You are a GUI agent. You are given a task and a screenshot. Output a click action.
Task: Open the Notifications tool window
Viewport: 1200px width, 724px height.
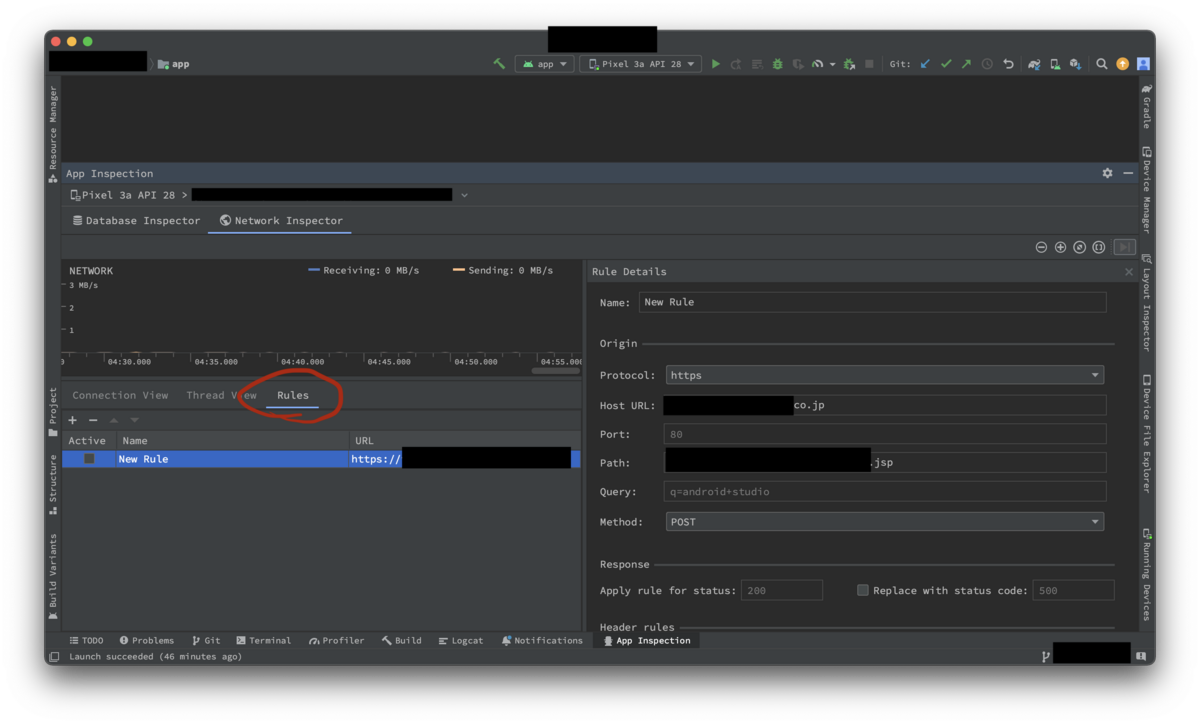point(541,640)
